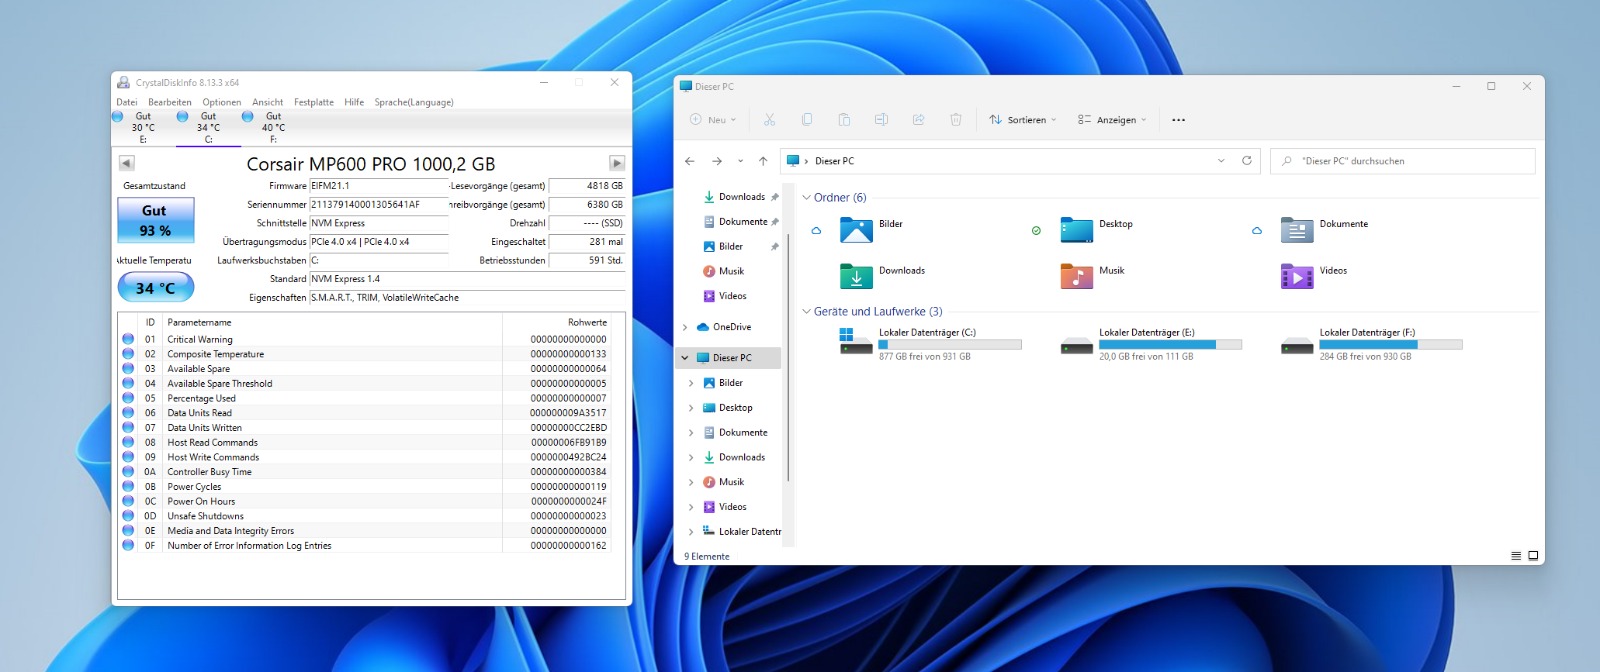Screen dimensions: 1600x672
Task: Select Lokaler Datenträger in navigation pane
Action: pyautogui.click(x=741, y=532)
